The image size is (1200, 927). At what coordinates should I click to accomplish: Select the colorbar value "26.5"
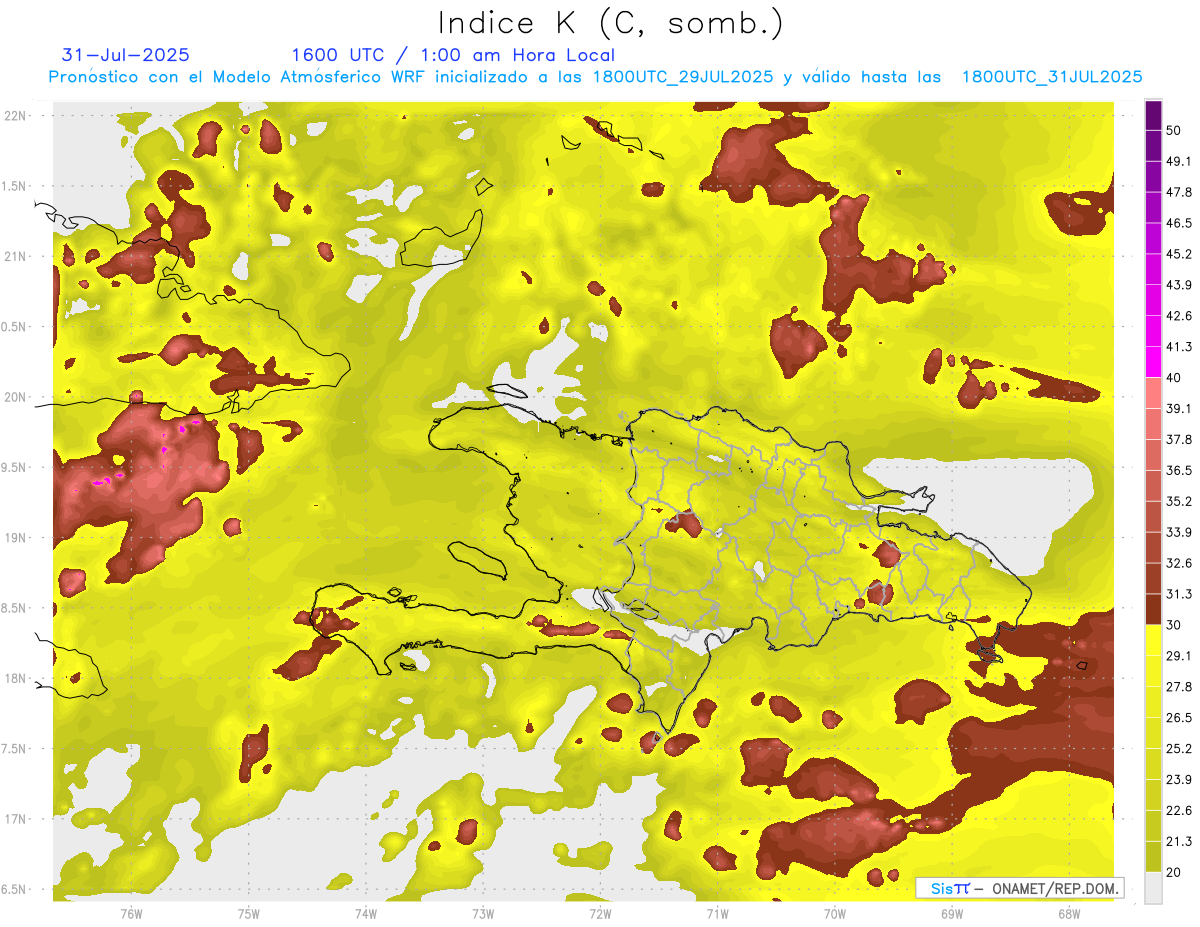[1178, 718]
